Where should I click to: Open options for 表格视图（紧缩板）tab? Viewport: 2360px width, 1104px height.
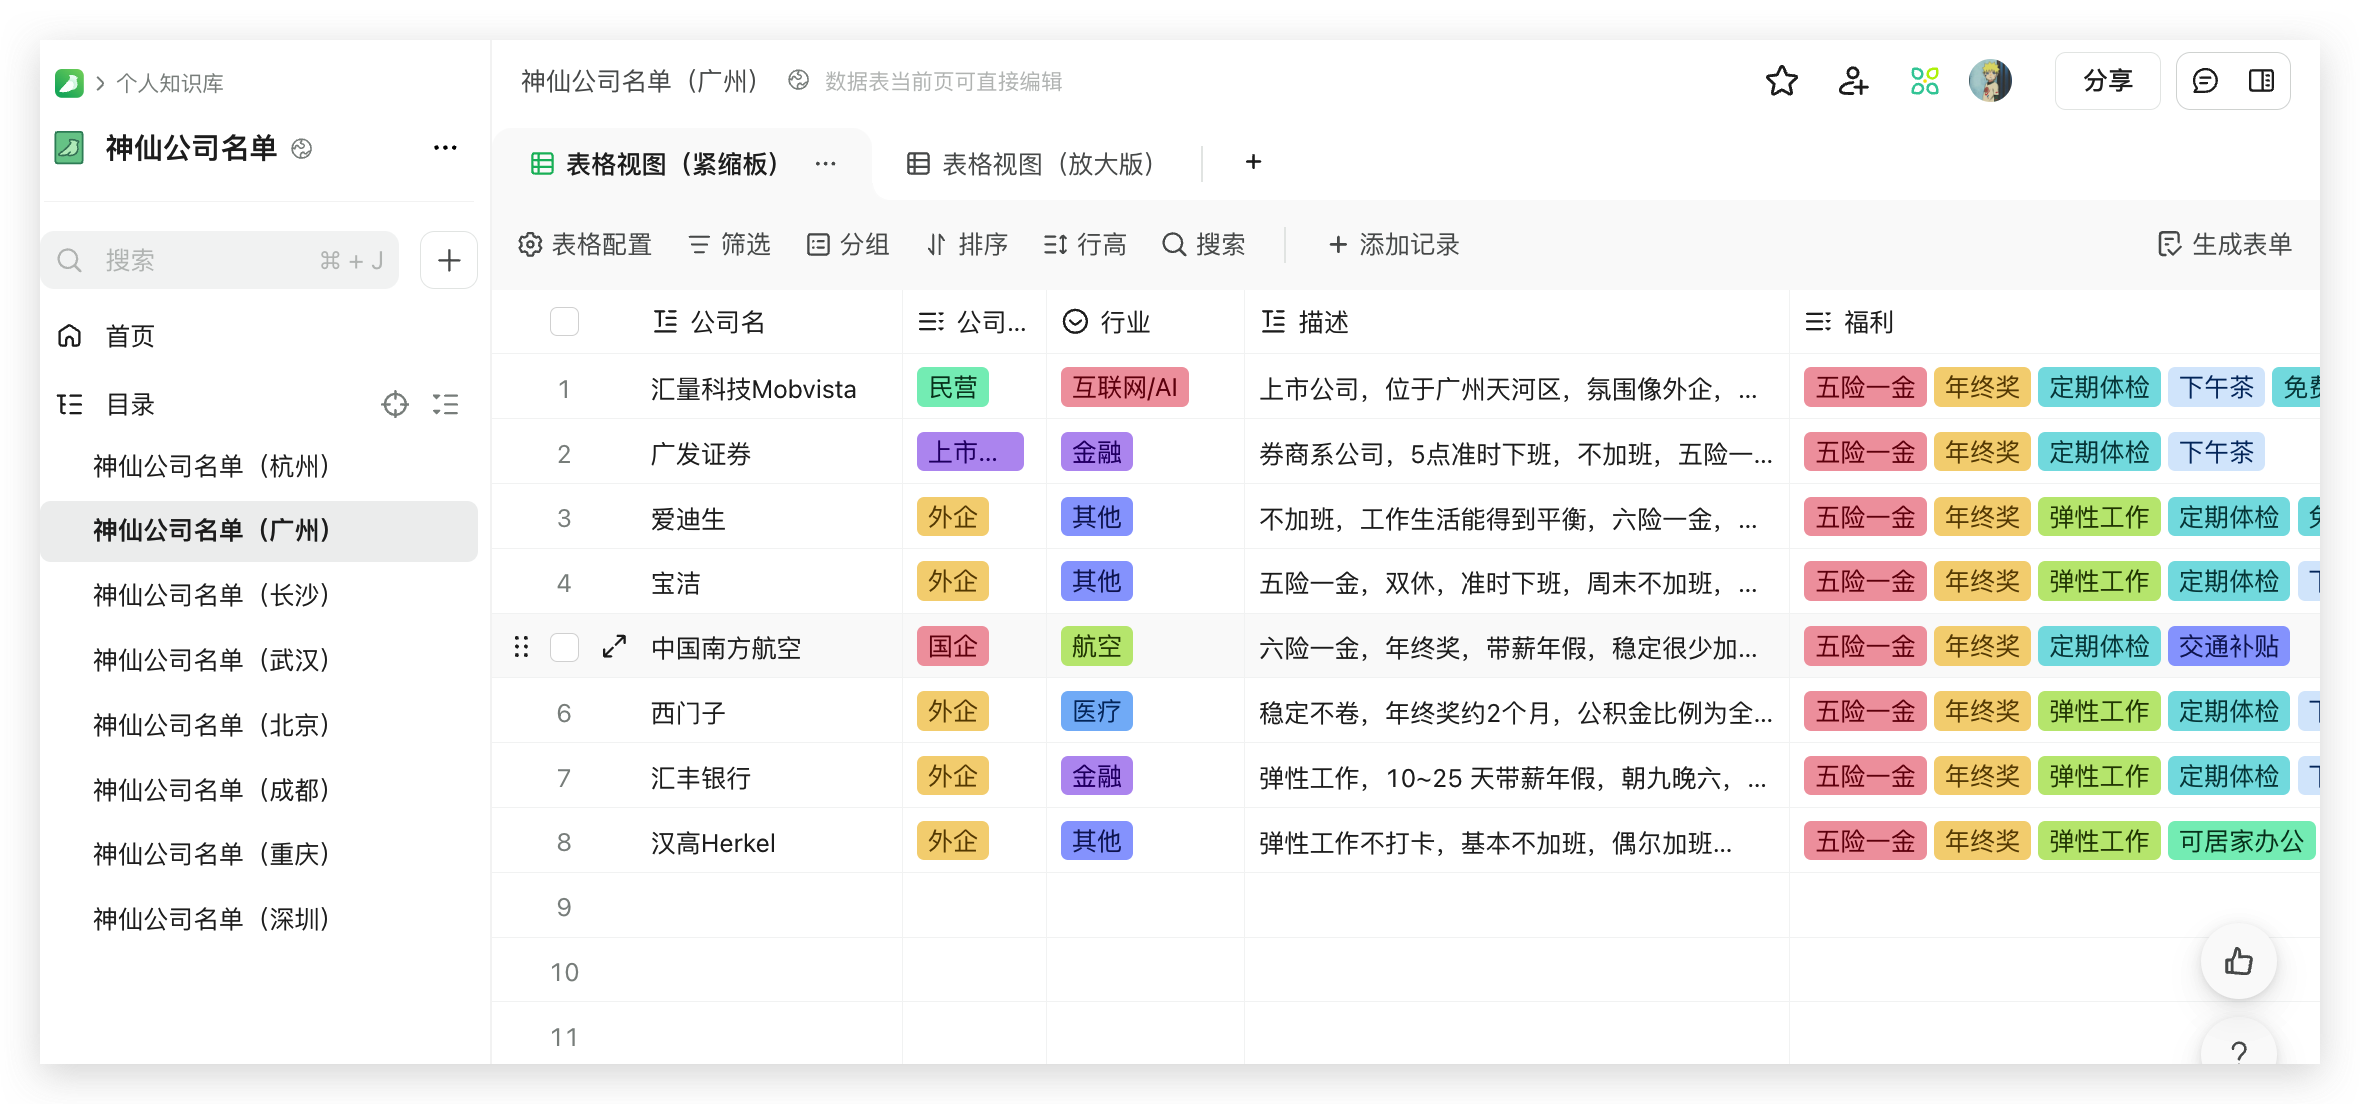(x=825, y=164)
